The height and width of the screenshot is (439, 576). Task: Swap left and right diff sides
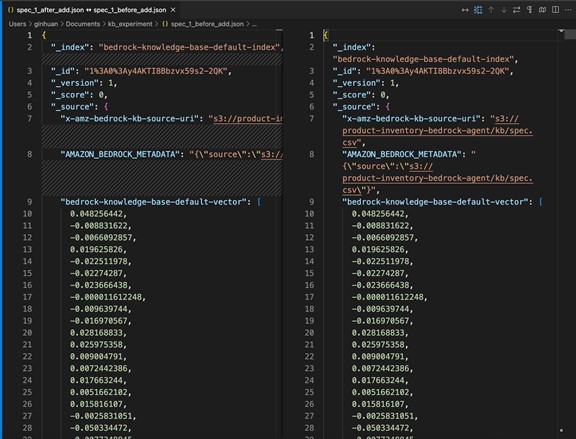pos(516,10)
